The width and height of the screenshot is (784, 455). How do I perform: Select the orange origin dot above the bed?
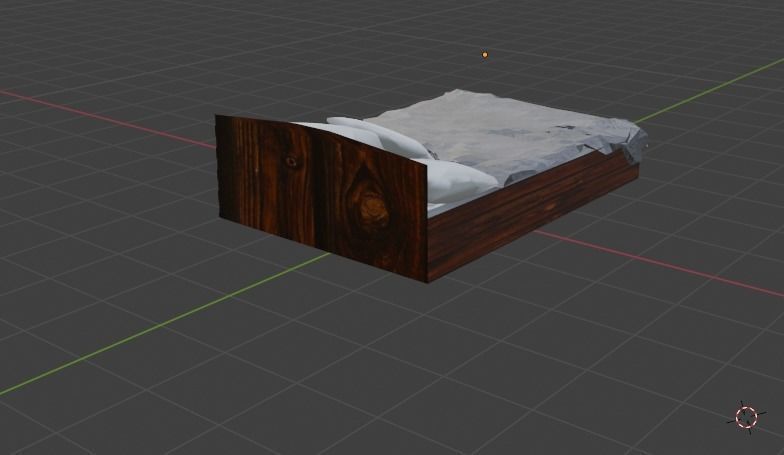(484, 54)
